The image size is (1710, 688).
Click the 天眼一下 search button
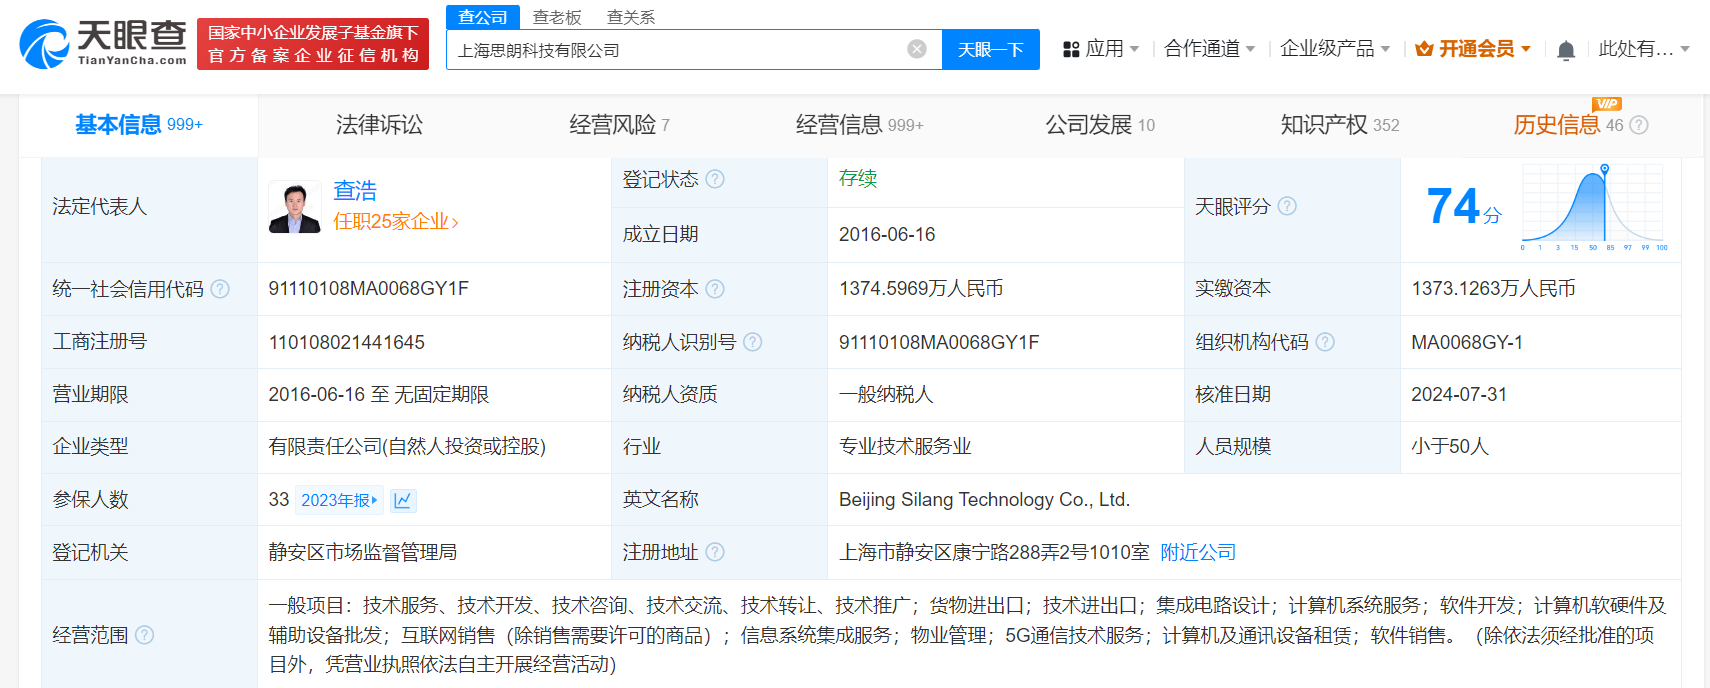pyautogui.click(x=991, y=49)
